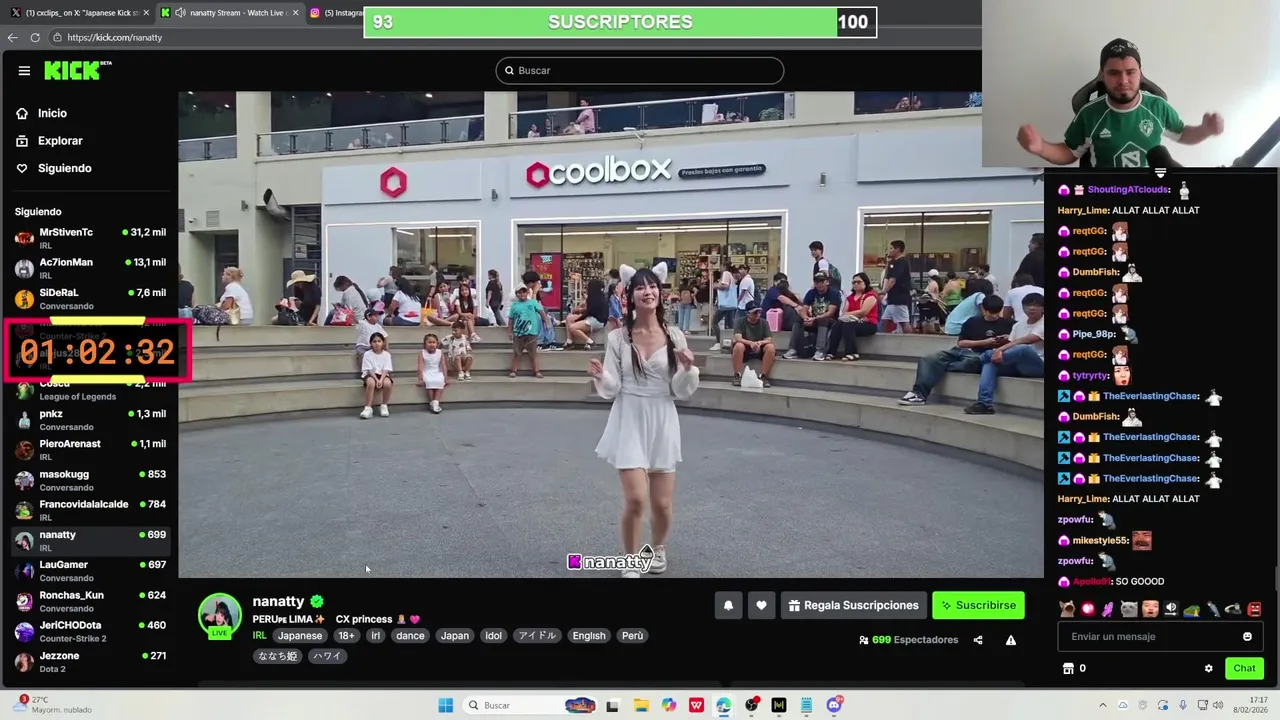The image size is (1280, 720).
Task: Insert the frog emote
Action: click(x=1192, y=609)
